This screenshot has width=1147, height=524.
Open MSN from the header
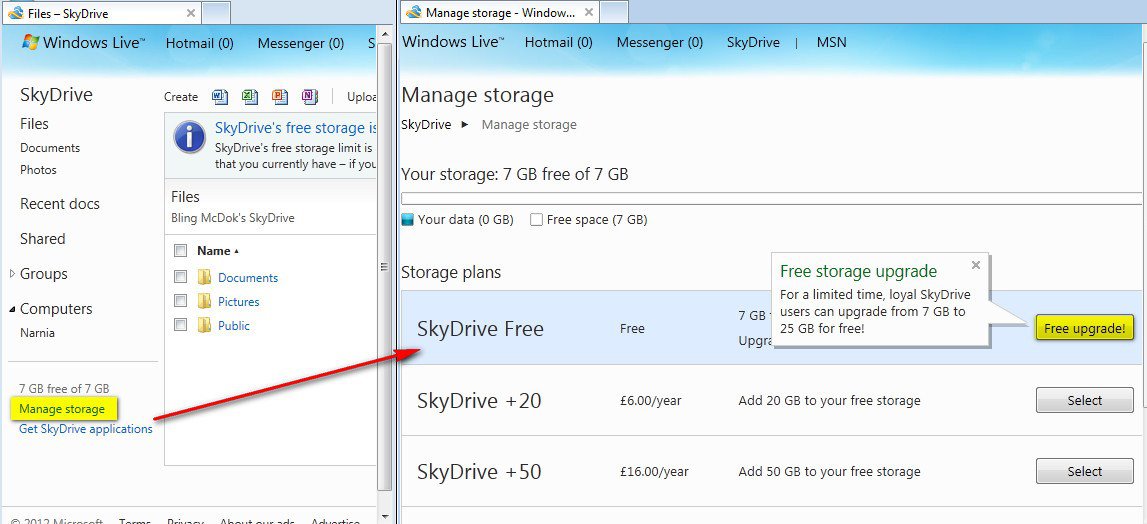click(832, 42)
